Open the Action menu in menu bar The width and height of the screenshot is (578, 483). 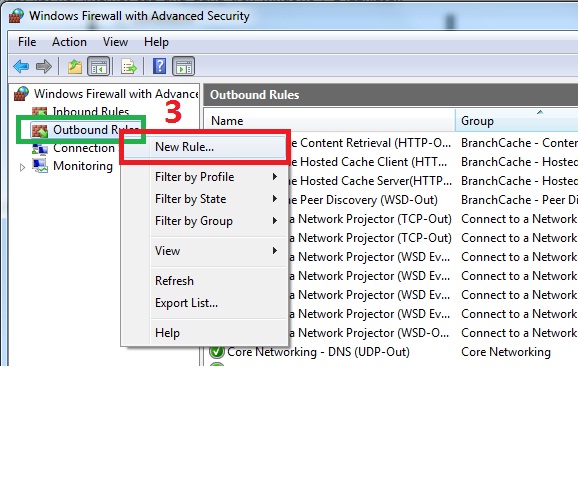[x=69, y=42]
